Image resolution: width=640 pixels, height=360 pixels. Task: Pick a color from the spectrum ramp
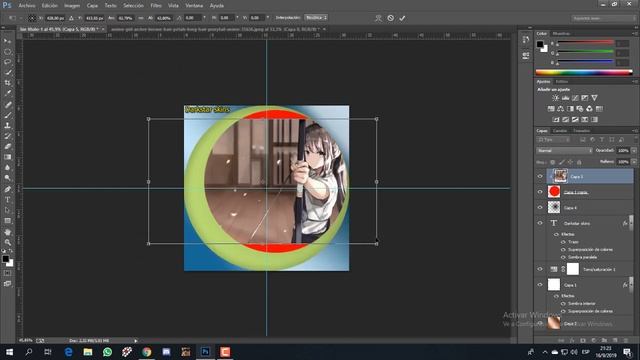click(584, 73)
